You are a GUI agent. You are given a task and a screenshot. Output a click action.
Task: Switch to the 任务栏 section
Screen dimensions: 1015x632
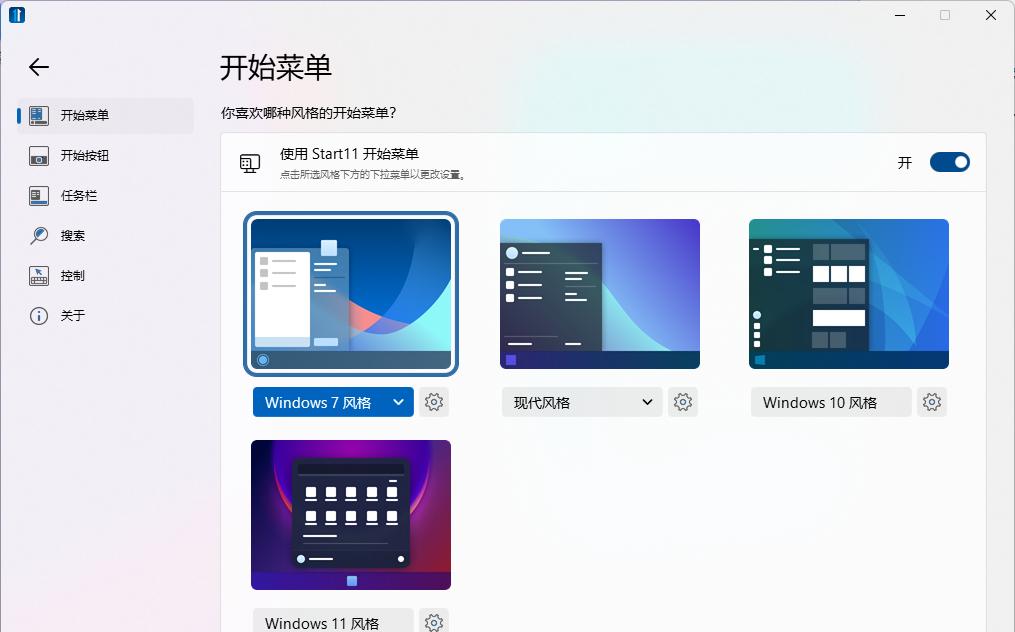click(x=106, y=196)
